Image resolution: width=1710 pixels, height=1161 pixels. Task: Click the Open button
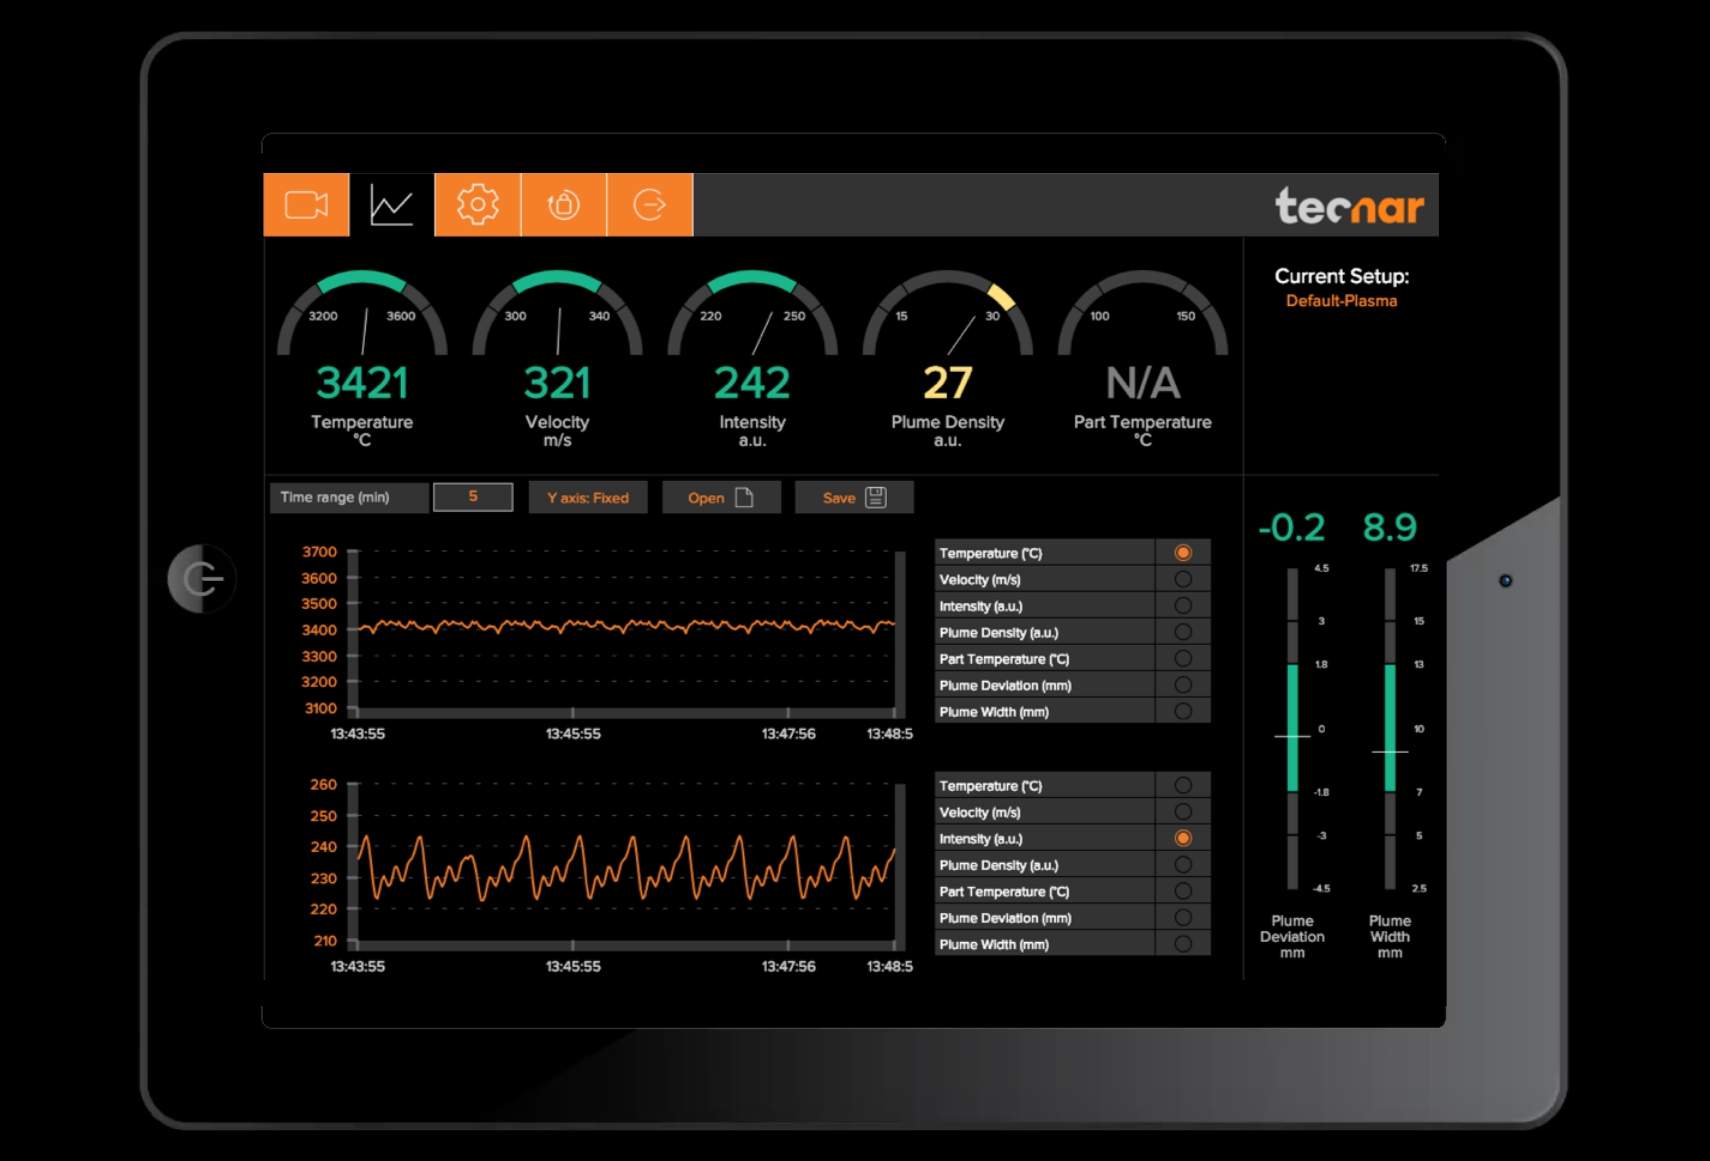click(x=721, y=497)
